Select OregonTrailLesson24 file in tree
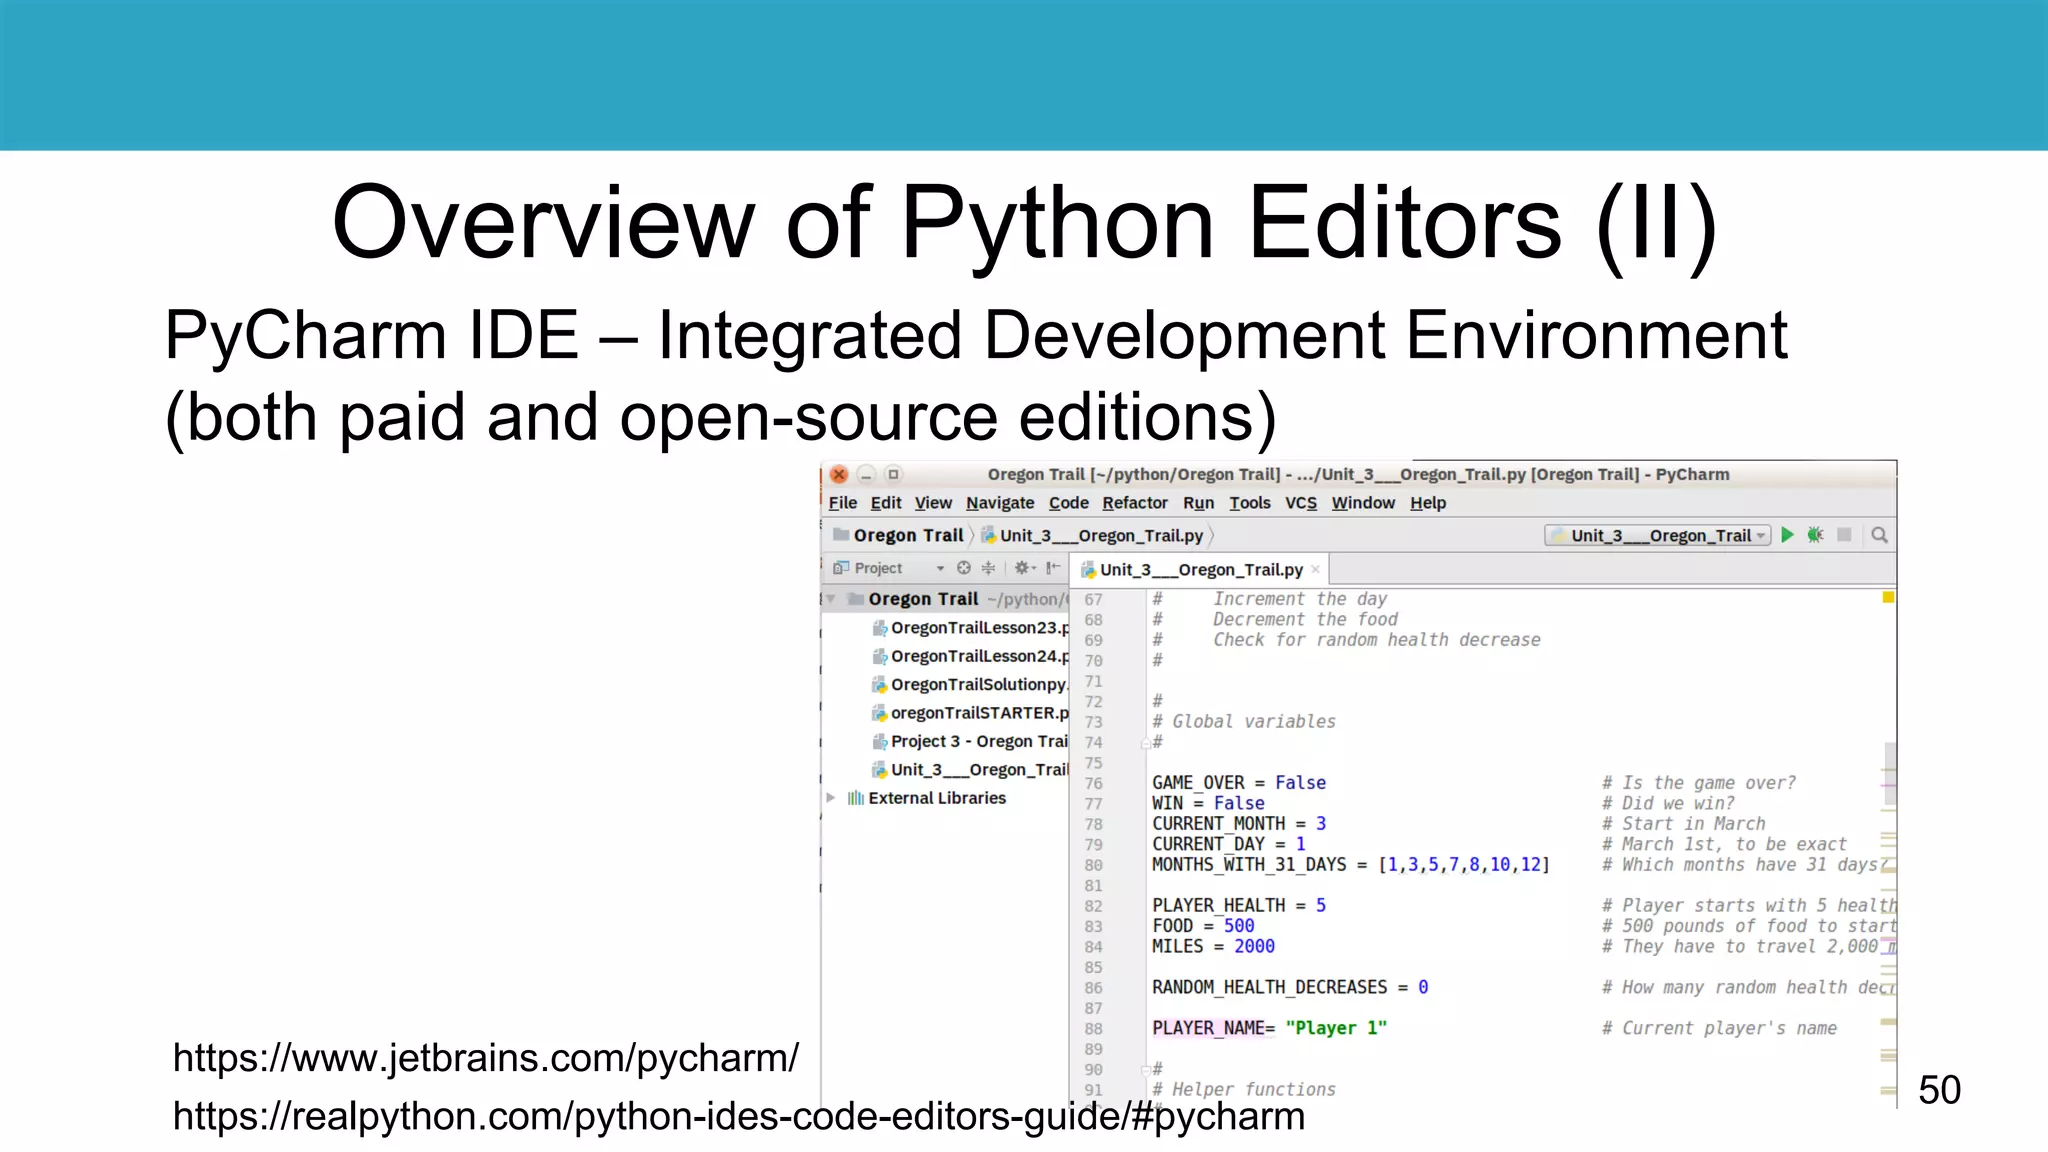2048x1152 pixels. click(969, 656)
